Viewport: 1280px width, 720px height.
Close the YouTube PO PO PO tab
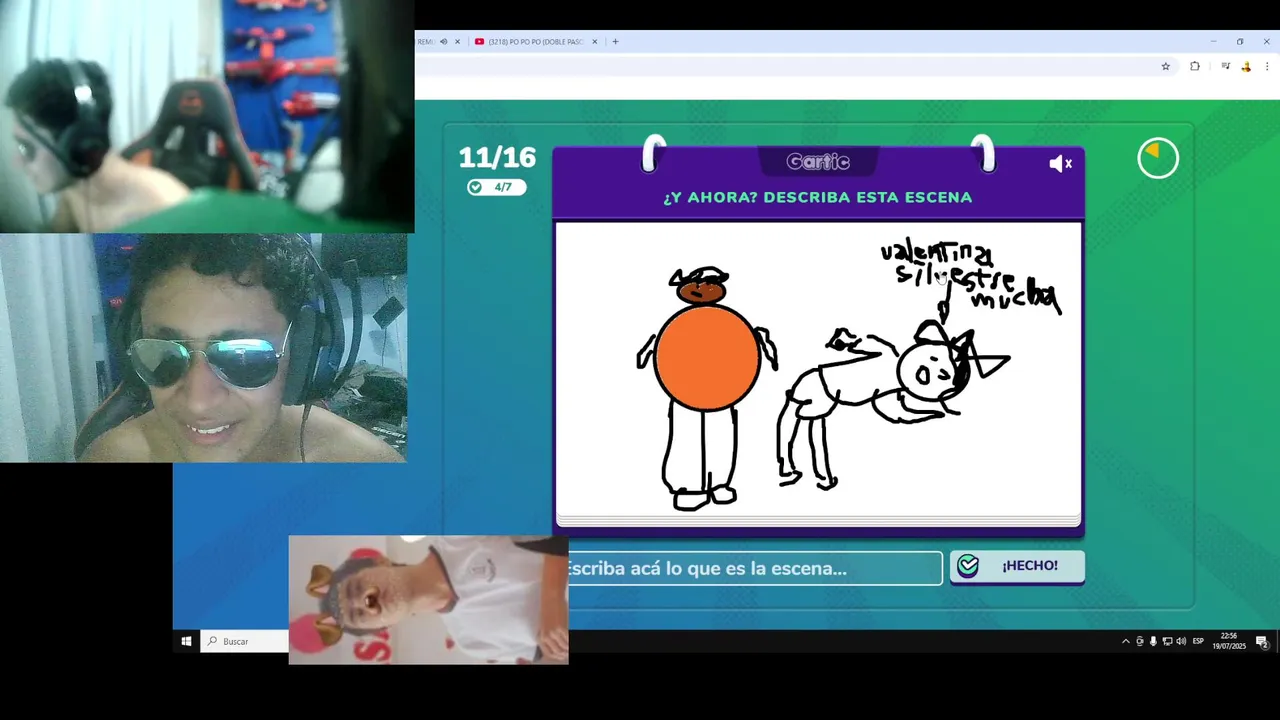(x=594, y=42)
